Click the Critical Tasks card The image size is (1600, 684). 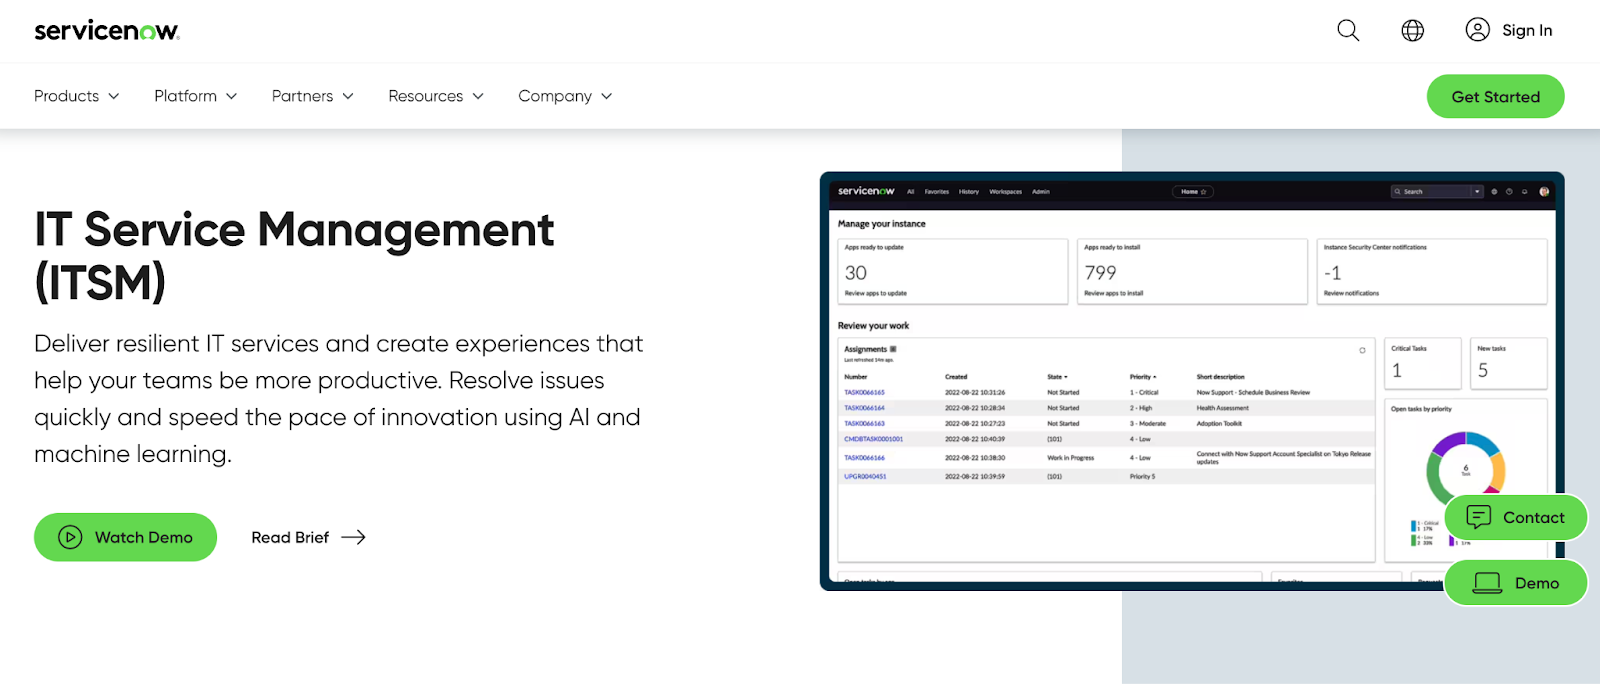pos(1423,363)
